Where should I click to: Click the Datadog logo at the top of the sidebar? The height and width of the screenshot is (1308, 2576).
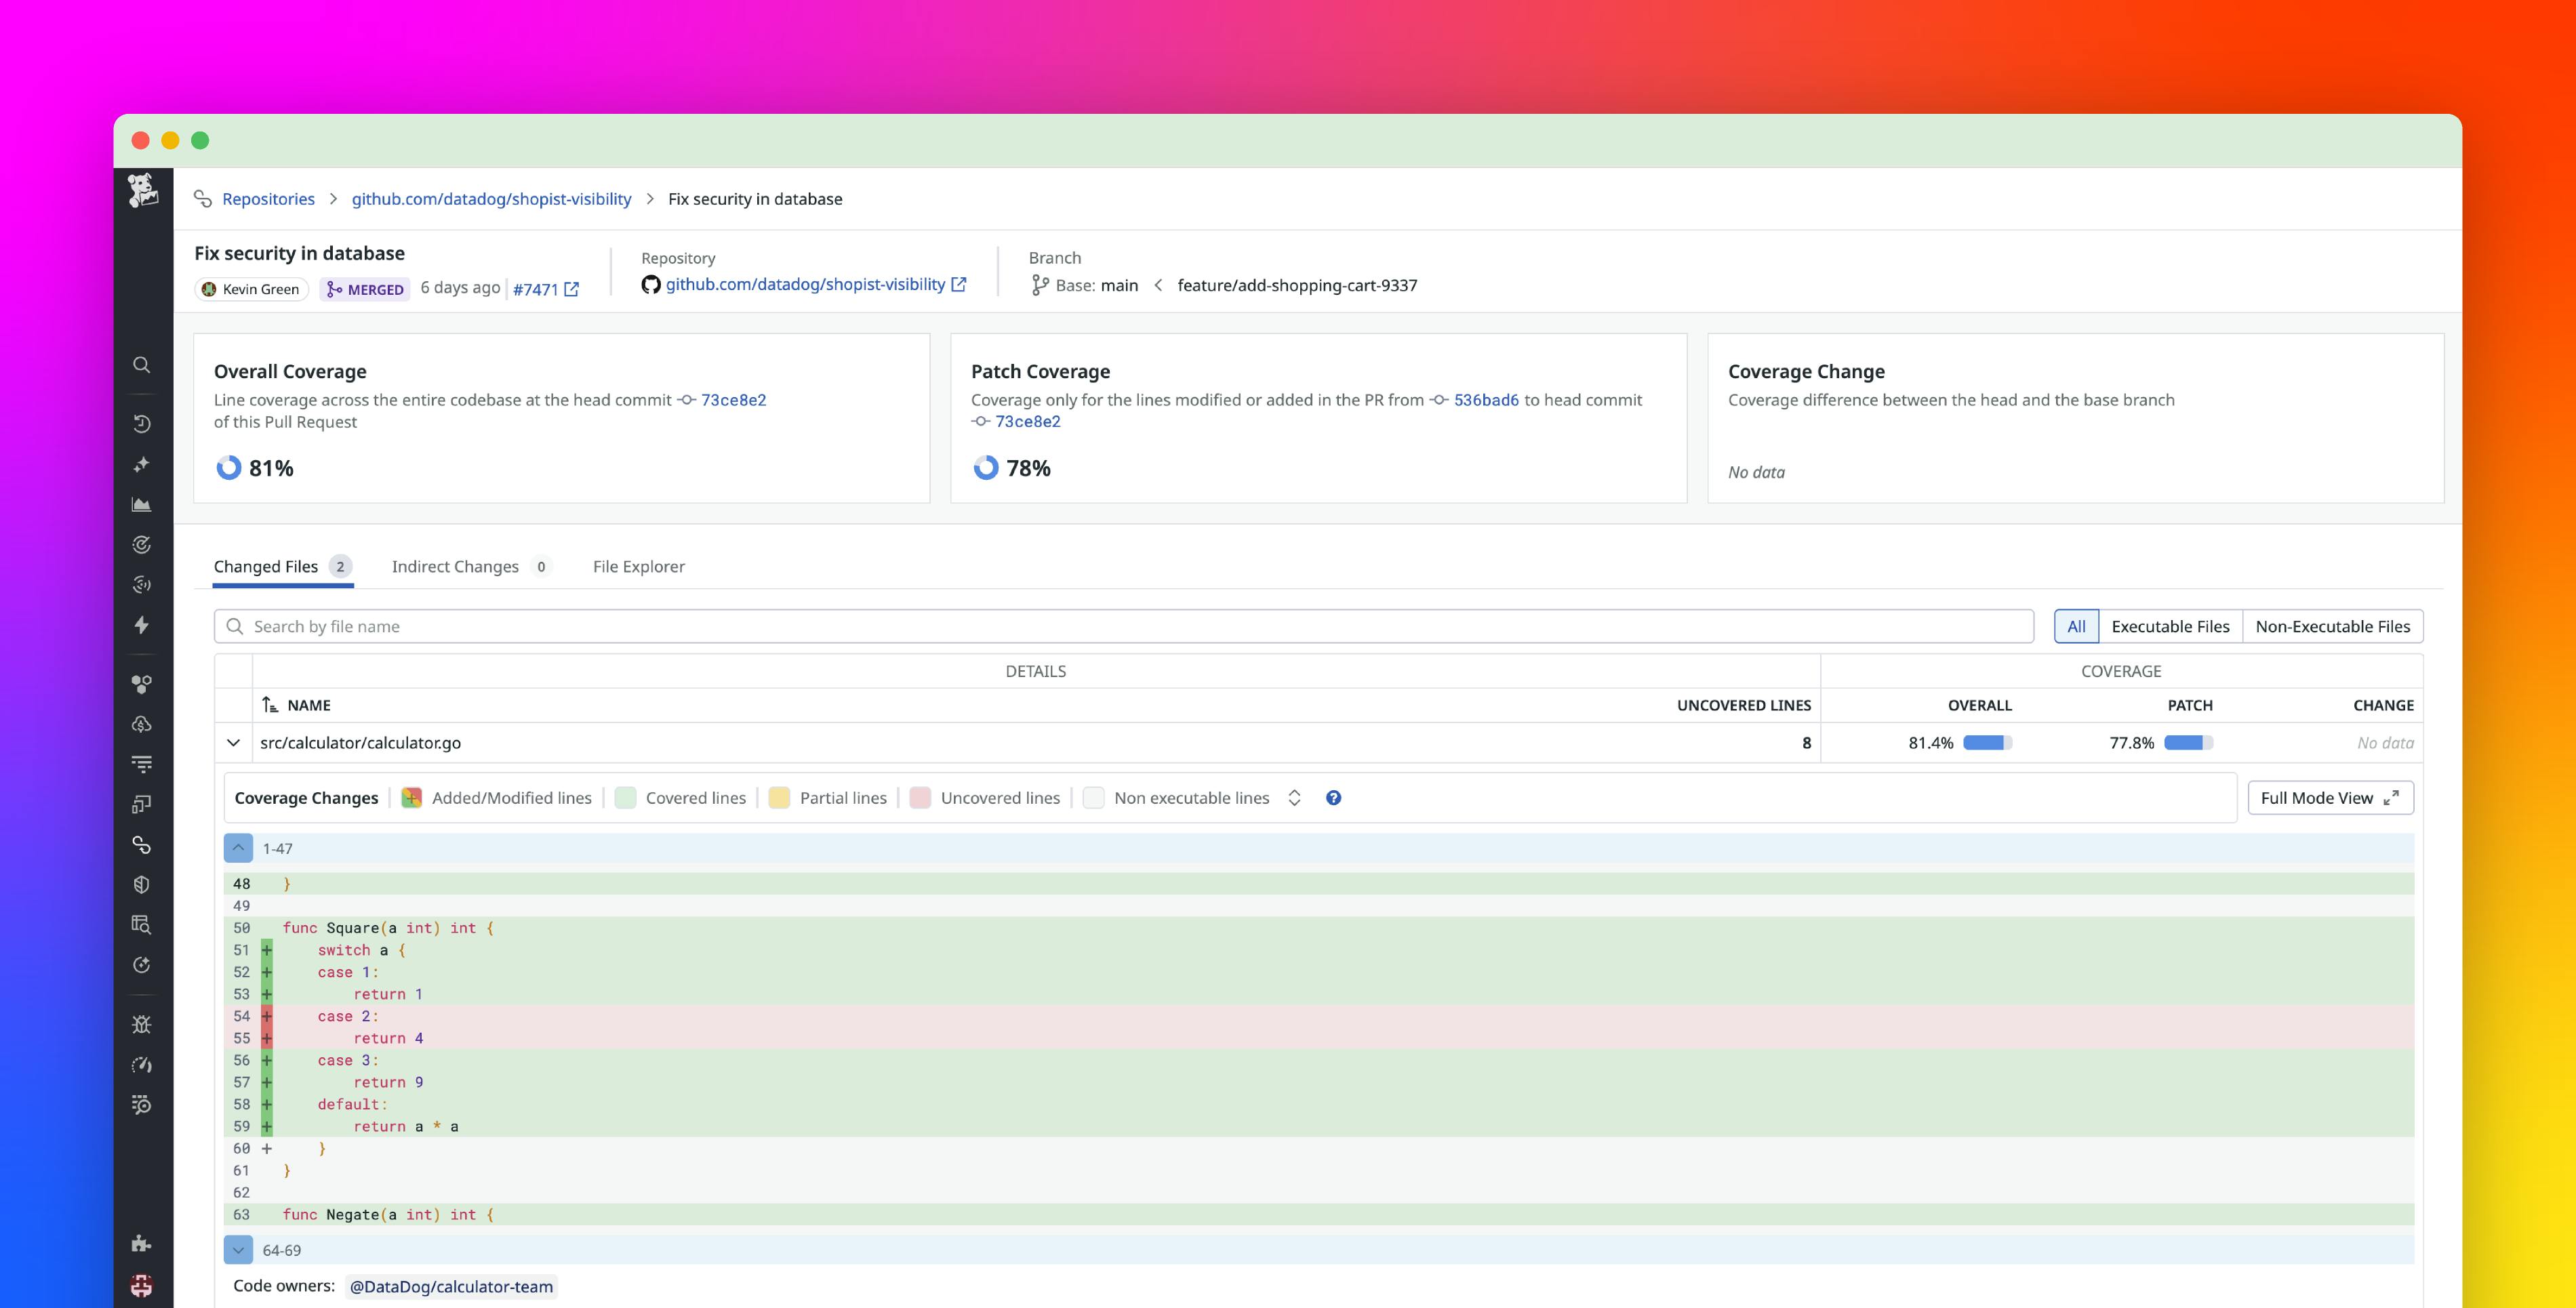coord(142,193)
